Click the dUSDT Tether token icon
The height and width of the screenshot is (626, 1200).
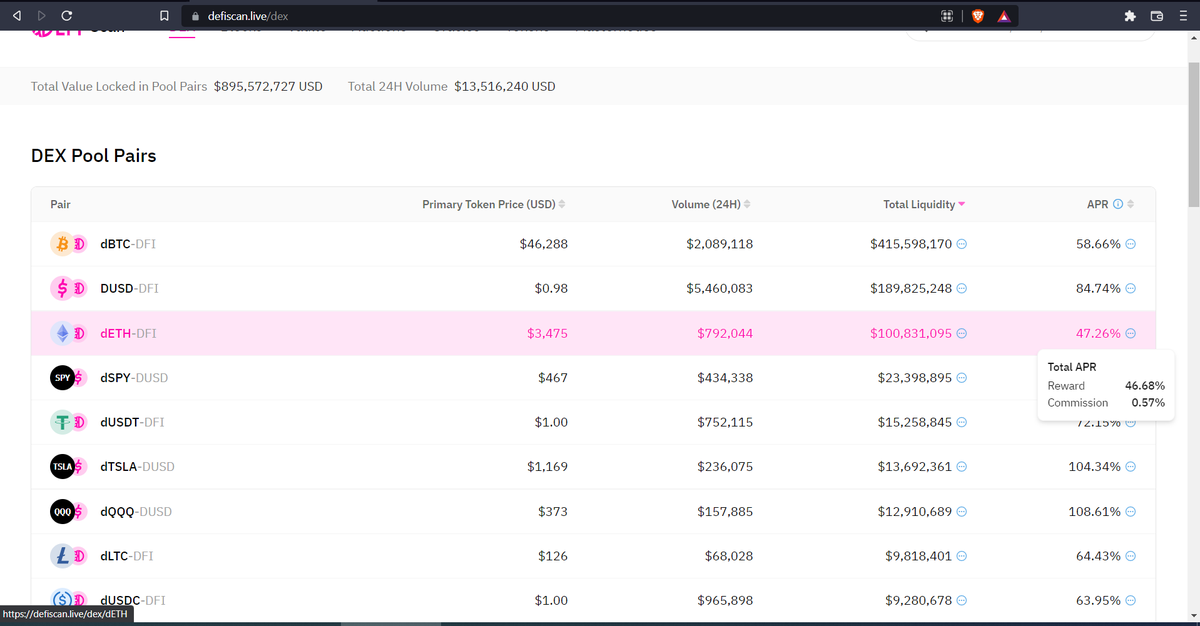[62, 422]
